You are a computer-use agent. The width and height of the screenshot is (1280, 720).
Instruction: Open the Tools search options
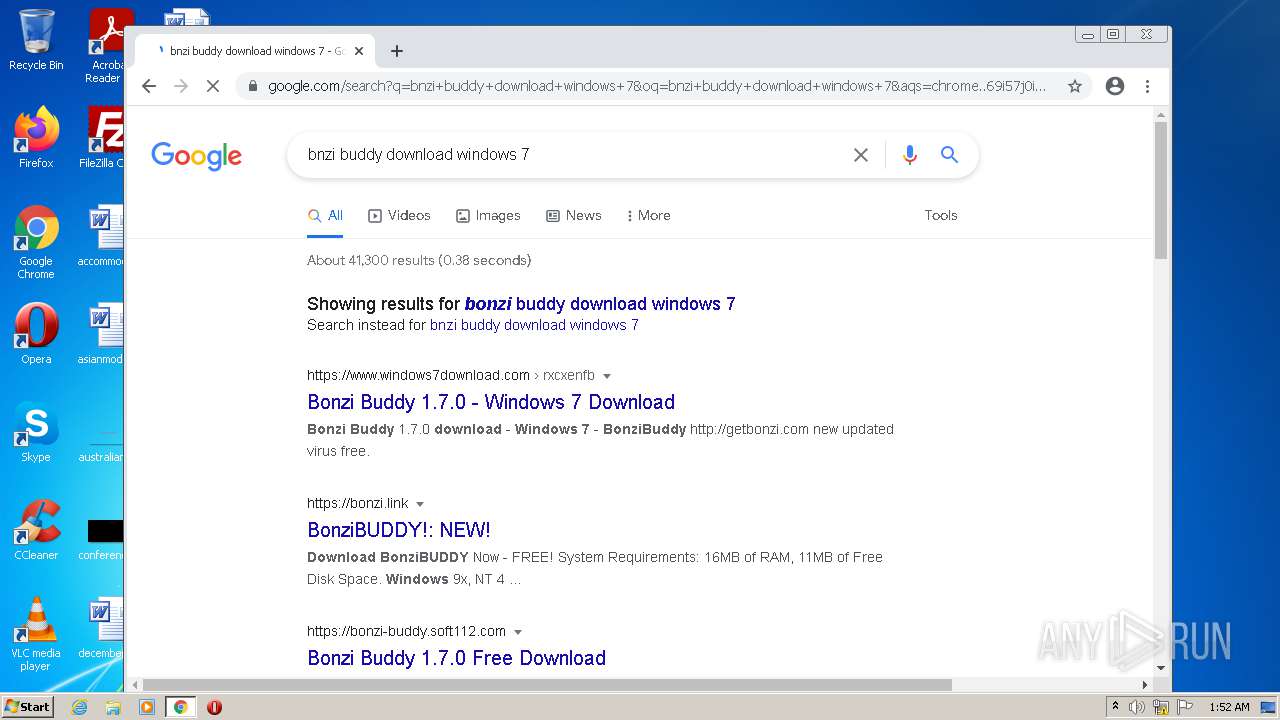941,215
